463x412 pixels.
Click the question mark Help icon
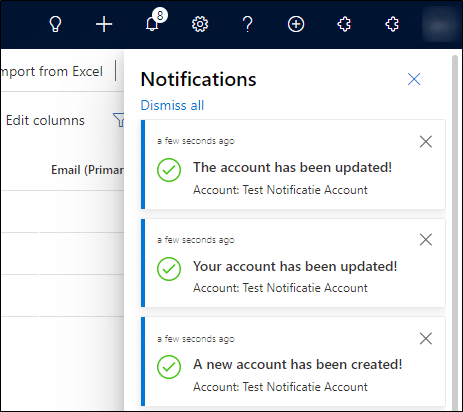pyautogui.click(x=247, y=24)
